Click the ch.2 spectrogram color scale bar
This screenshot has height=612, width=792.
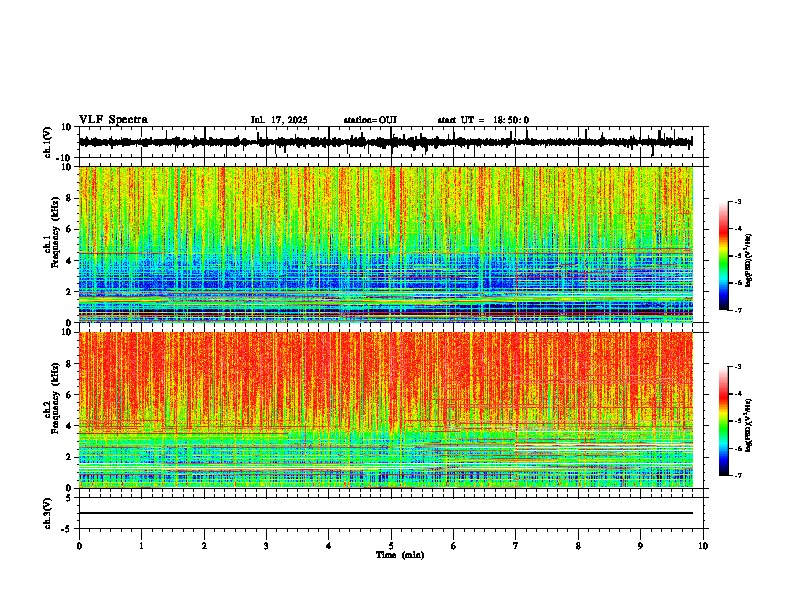tap(723, 421)
